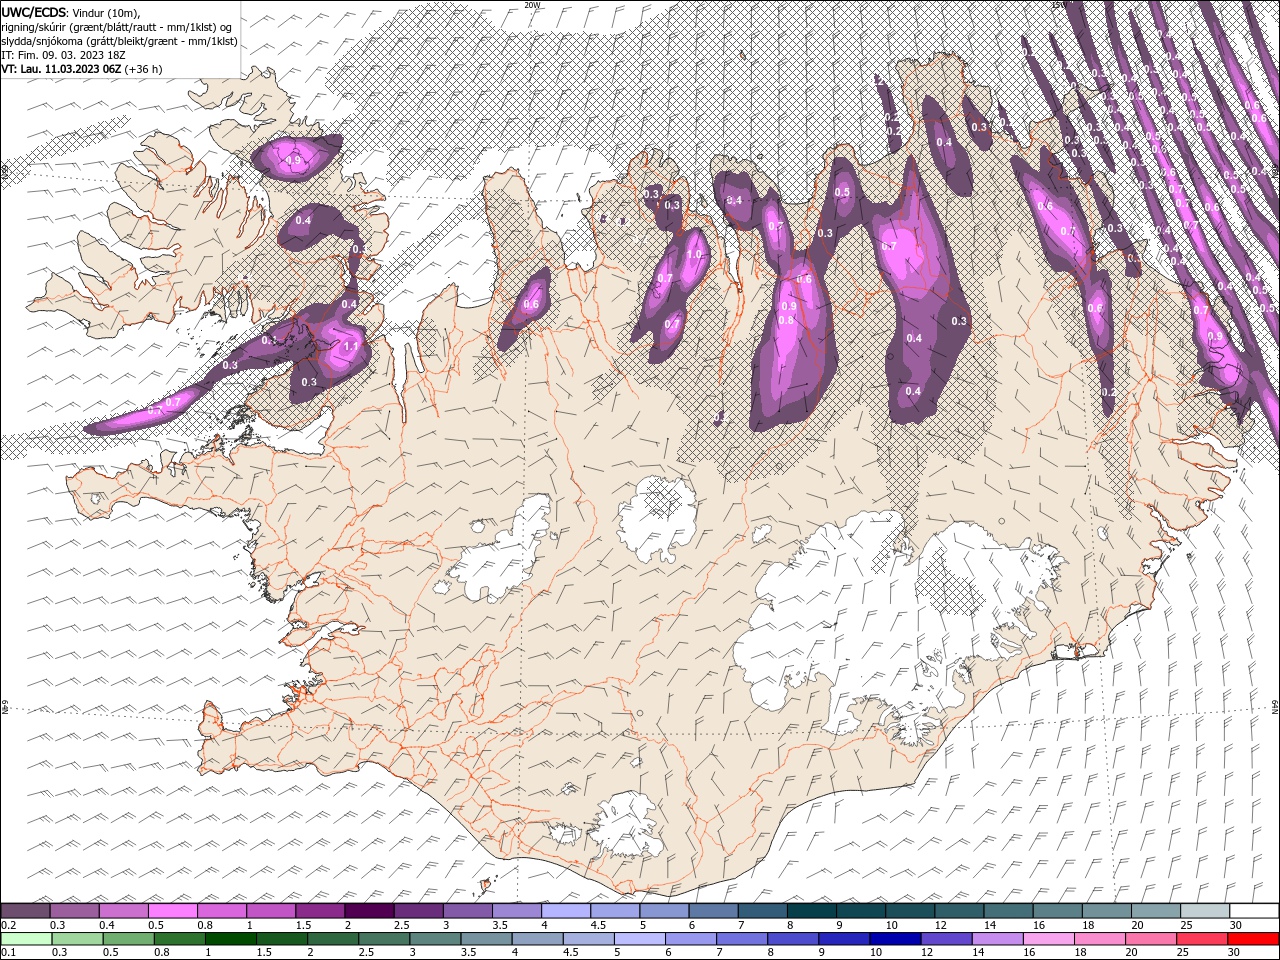Click the 0.3 swatch in upper legend row
Screen dimensions: 1280x960
(74, 911)
